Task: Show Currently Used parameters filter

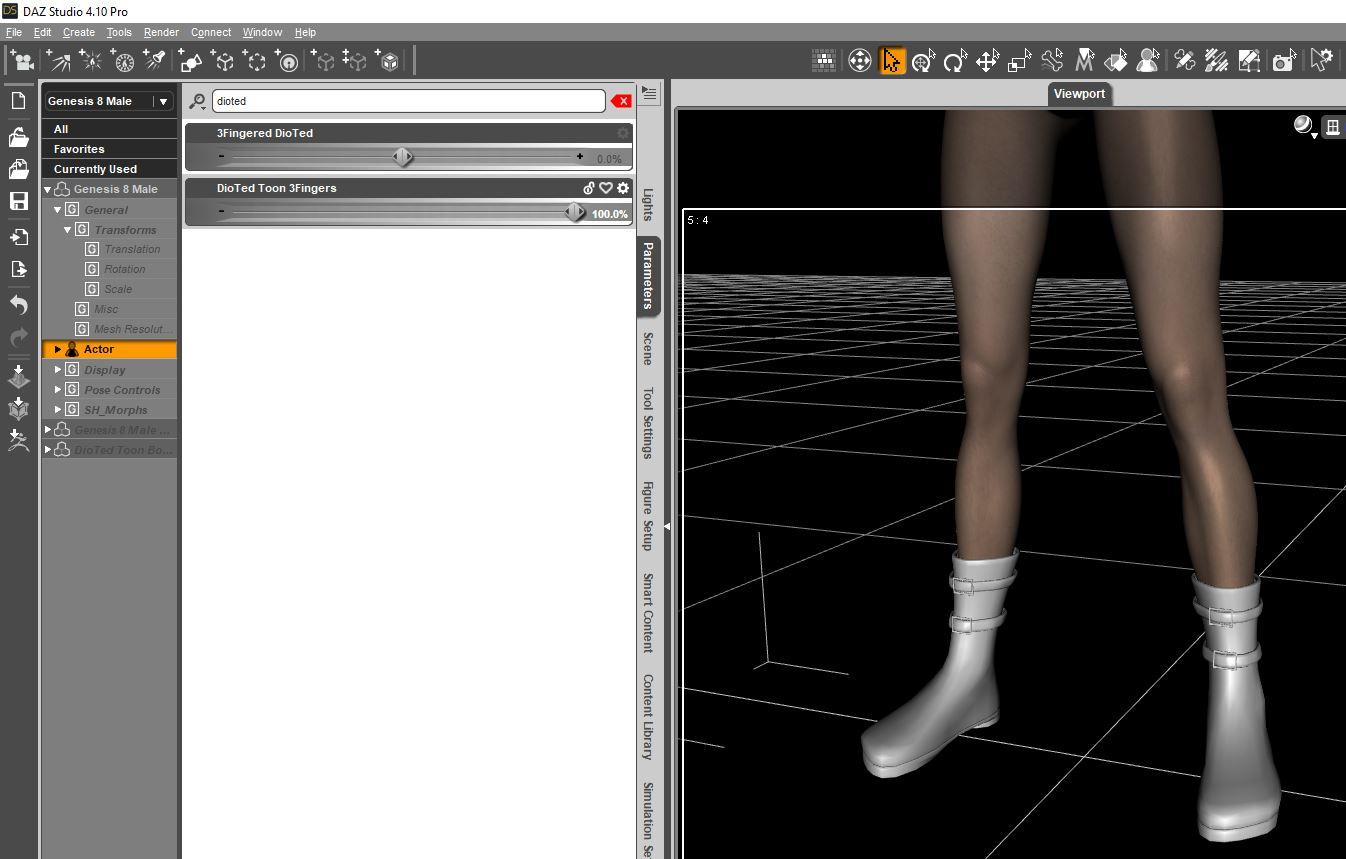Action: [110, 169]
